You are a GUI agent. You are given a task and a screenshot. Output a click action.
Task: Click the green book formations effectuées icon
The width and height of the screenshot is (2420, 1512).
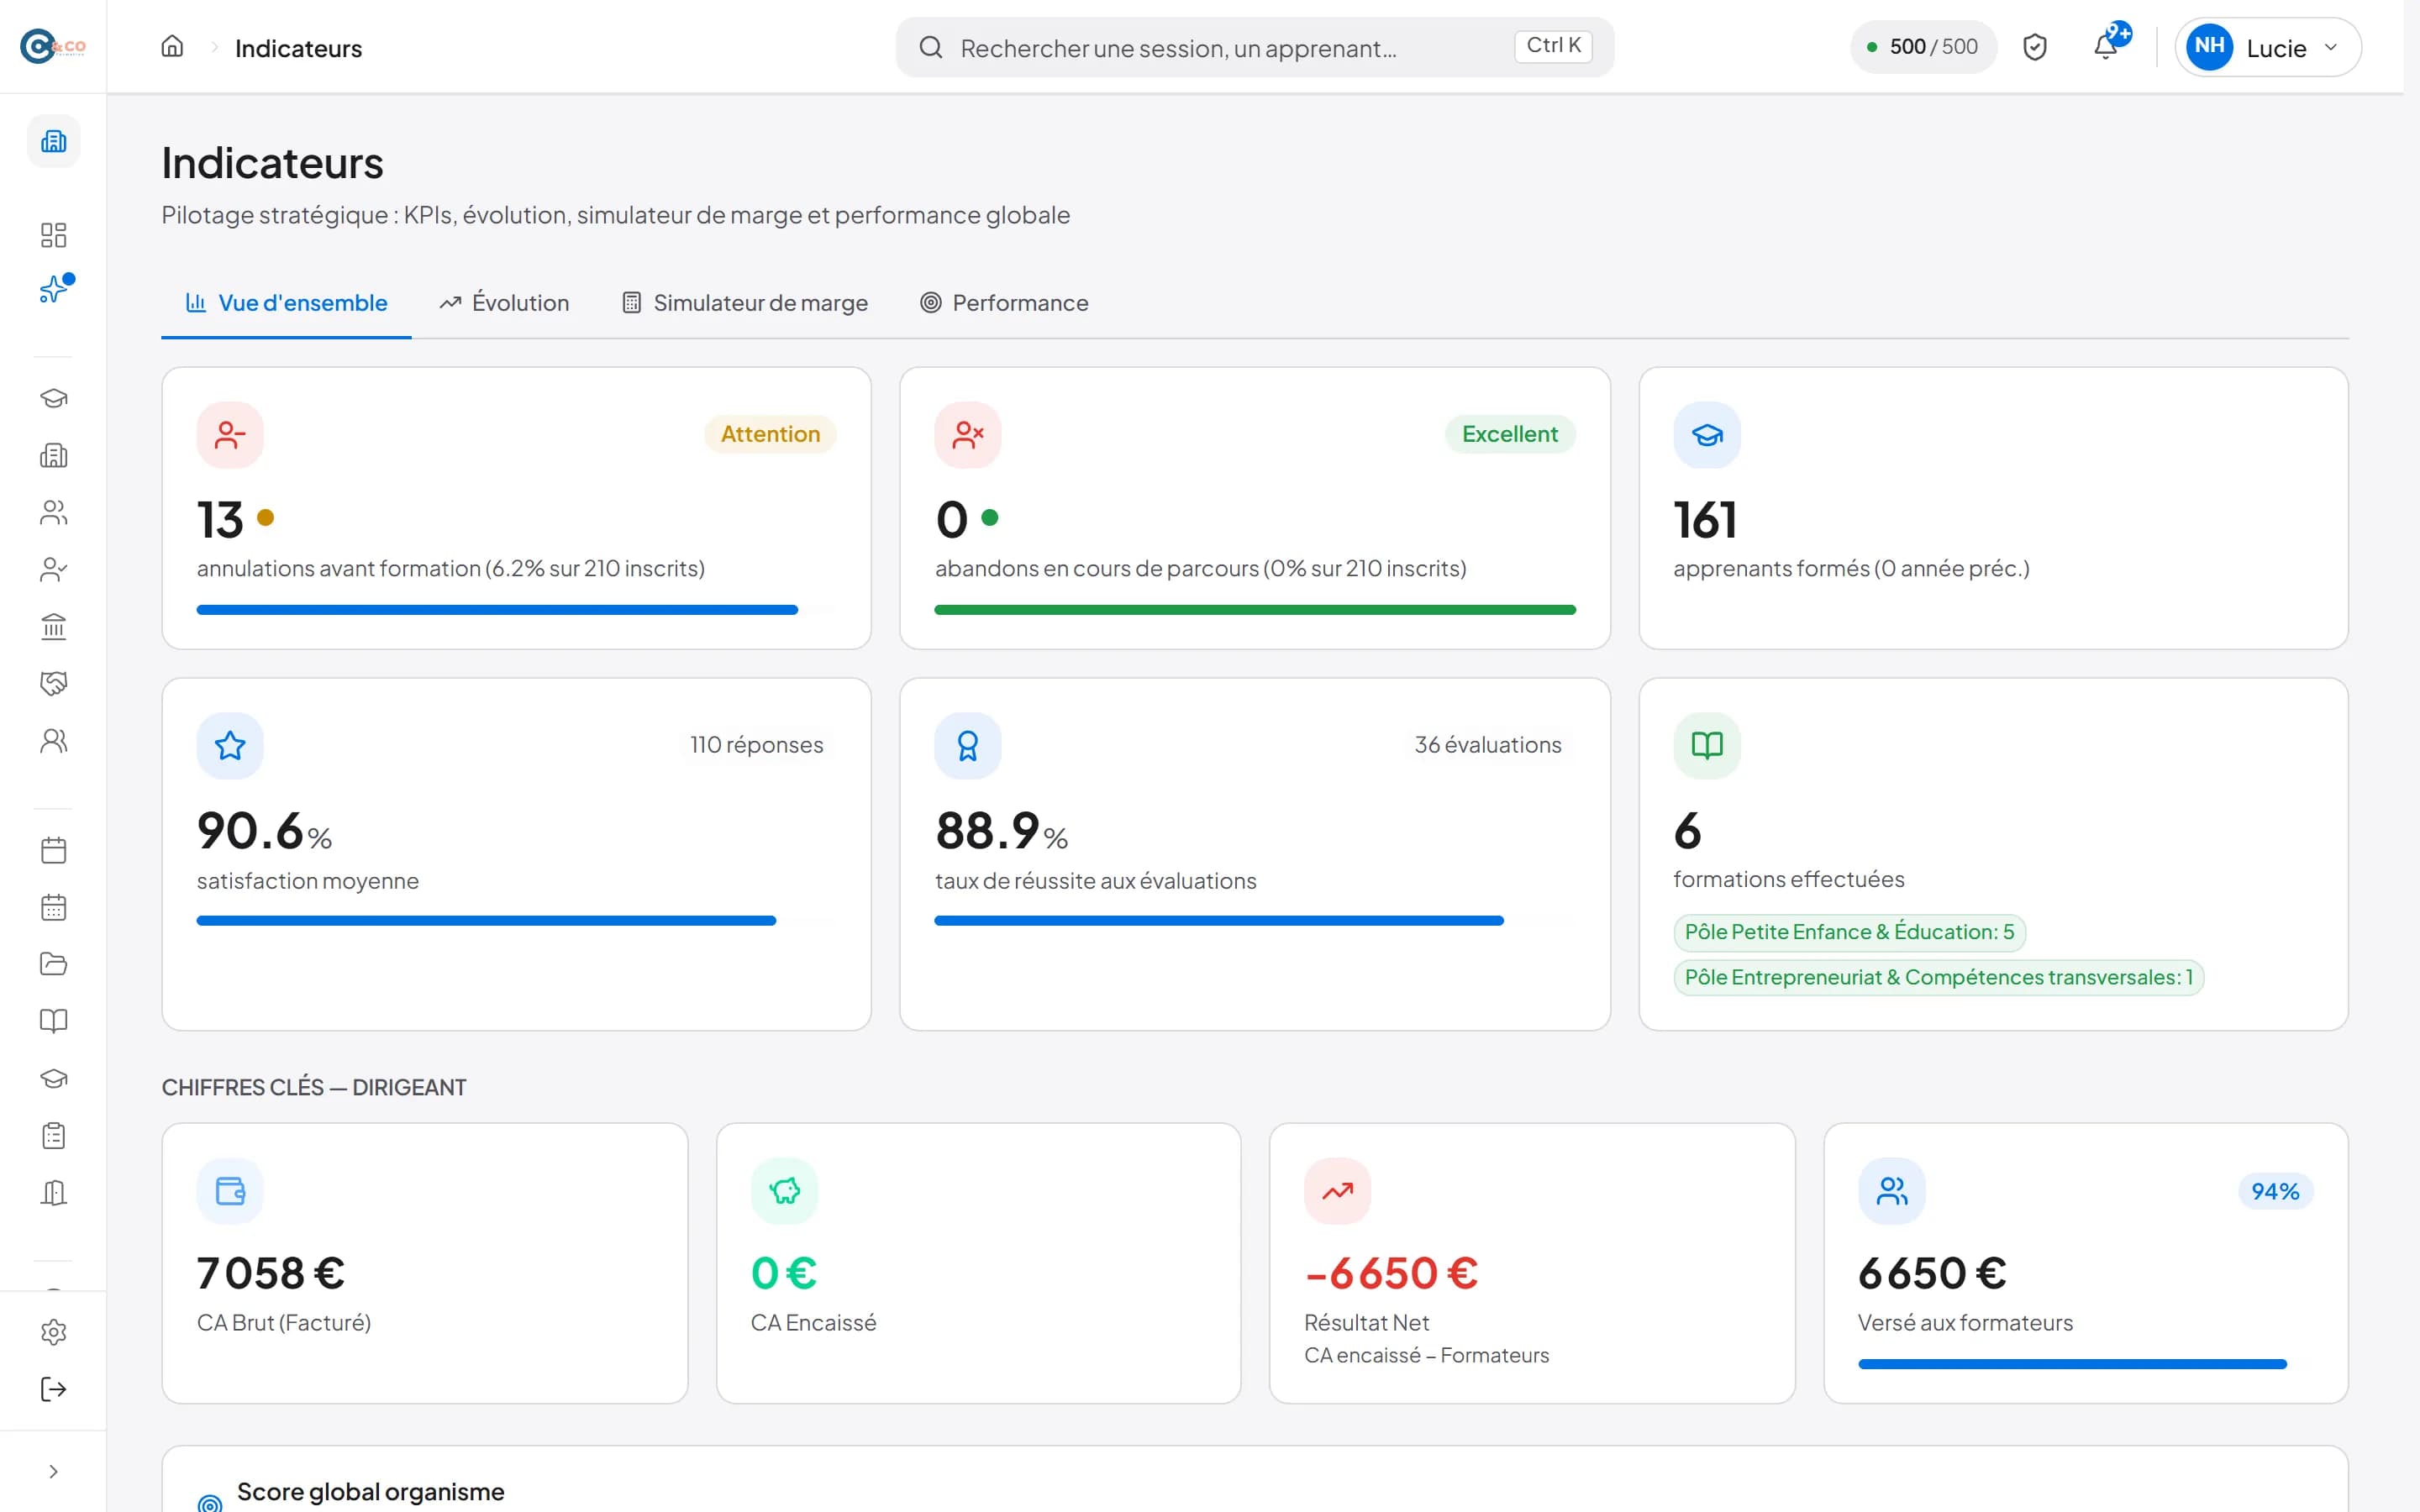[1707, 746]
